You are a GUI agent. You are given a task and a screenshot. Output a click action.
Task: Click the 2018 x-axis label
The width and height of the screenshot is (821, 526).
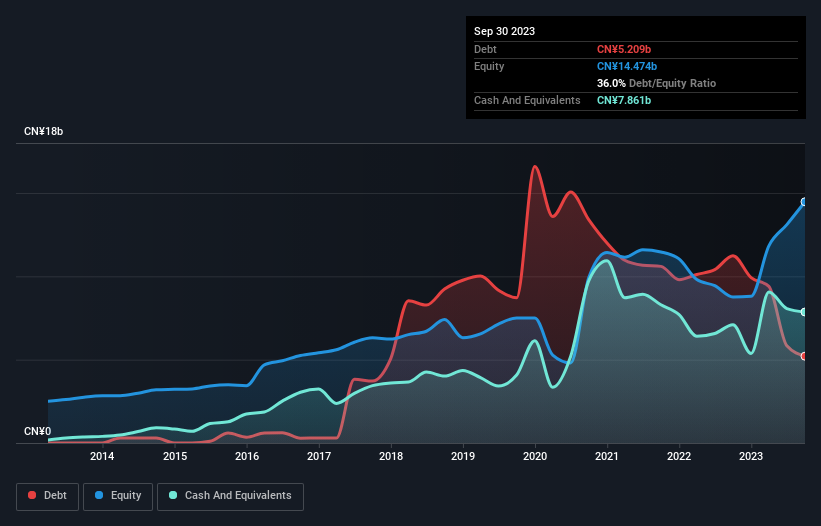[391, 456]
